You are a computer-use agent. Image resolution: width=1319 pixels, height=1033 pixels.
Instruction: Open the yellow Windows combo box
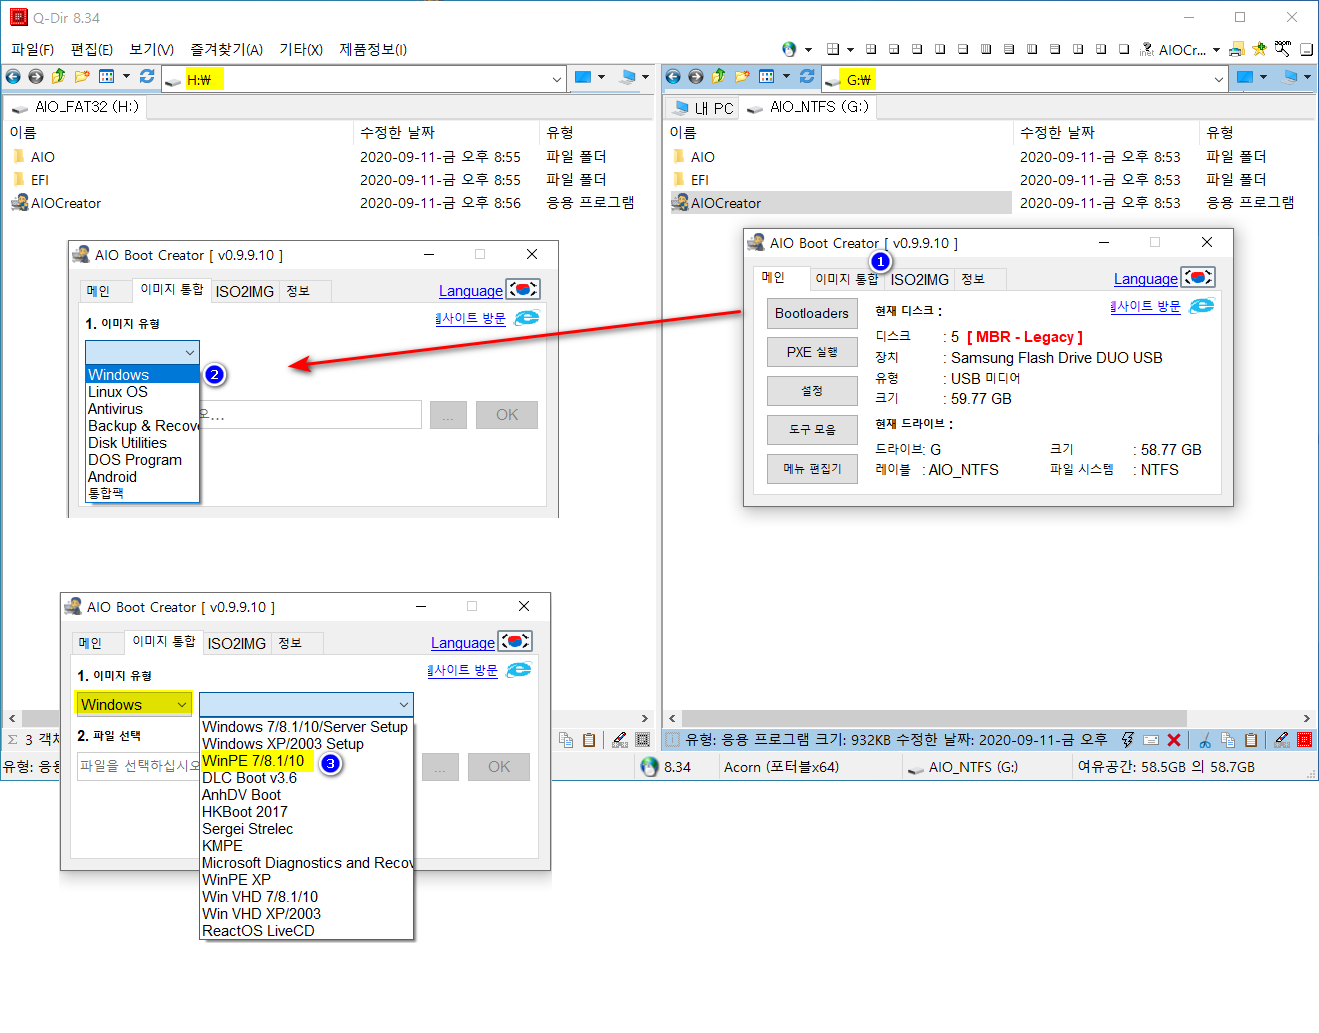pyautogui.click(x=134, y=704)
